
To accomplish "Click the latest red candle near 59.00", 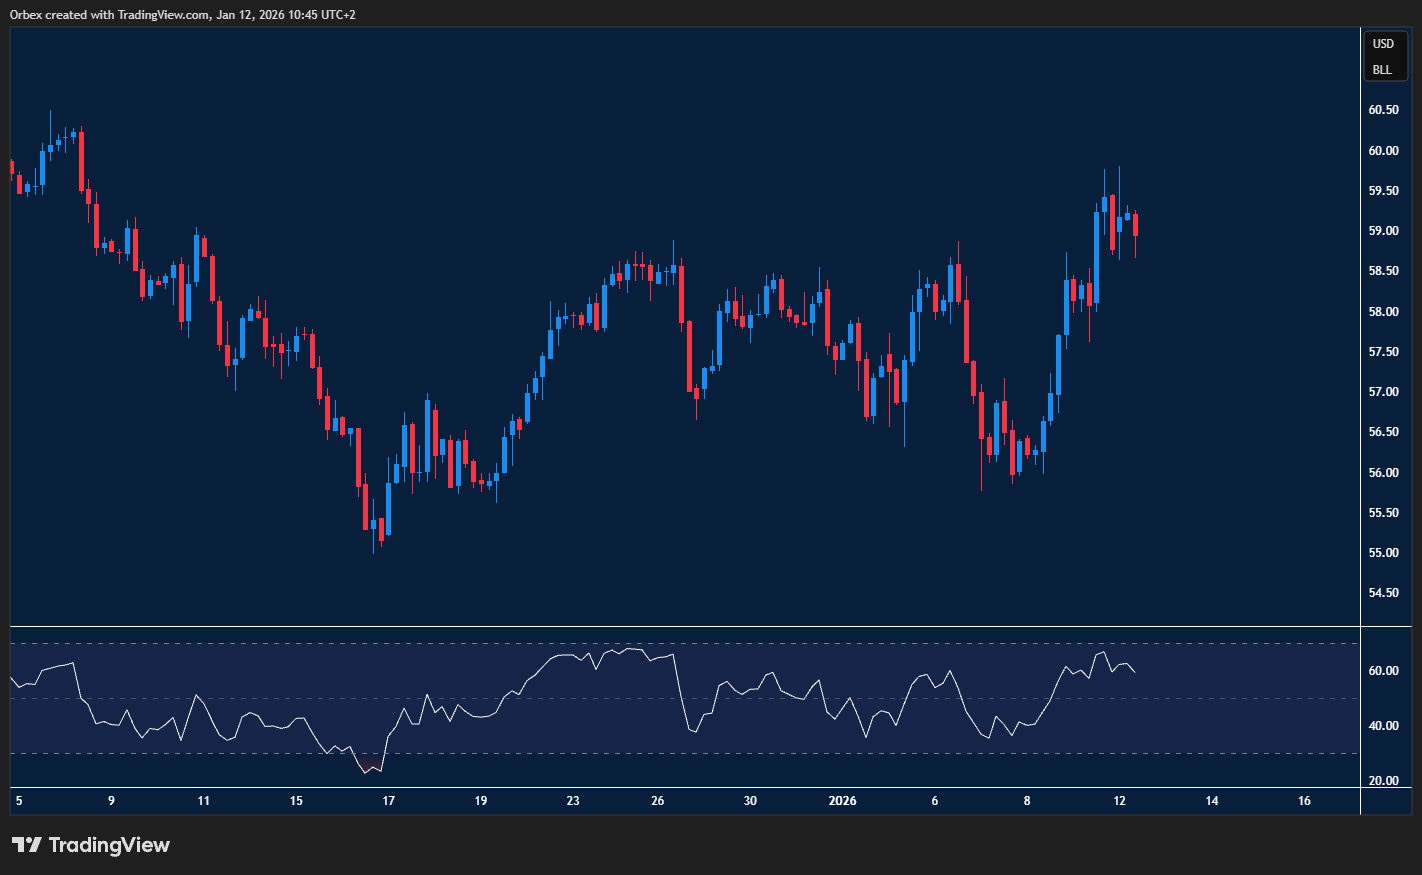I will [x=1135, y=225].
